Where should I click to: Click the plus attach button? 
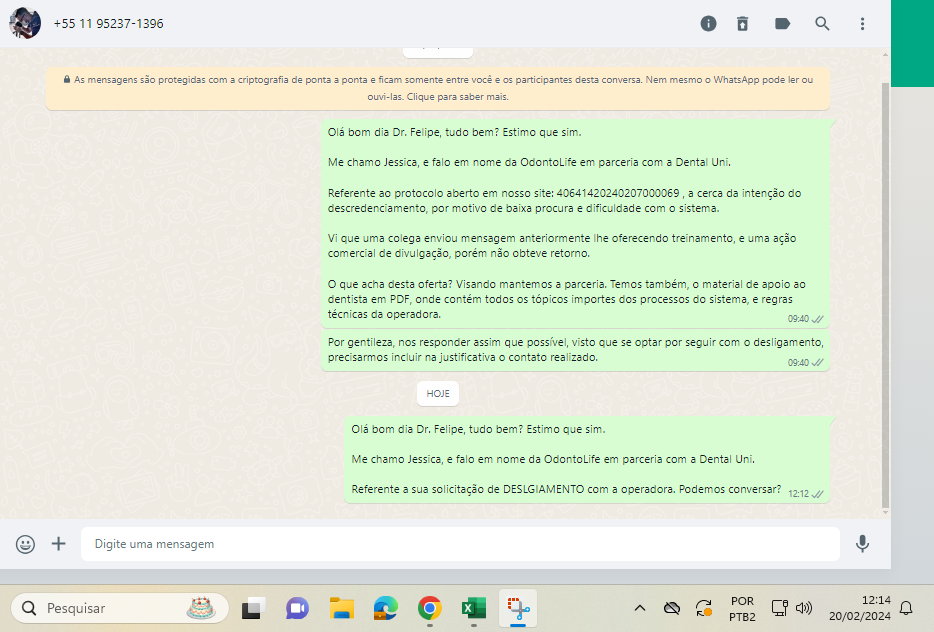[x=58, y=543]
